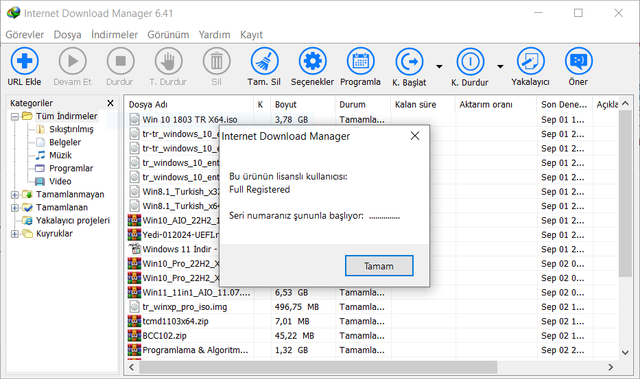Screen dimensions: 640x379
Task: Click the T. Durdur stop-all icon
Action: click(x=168, y=61)
